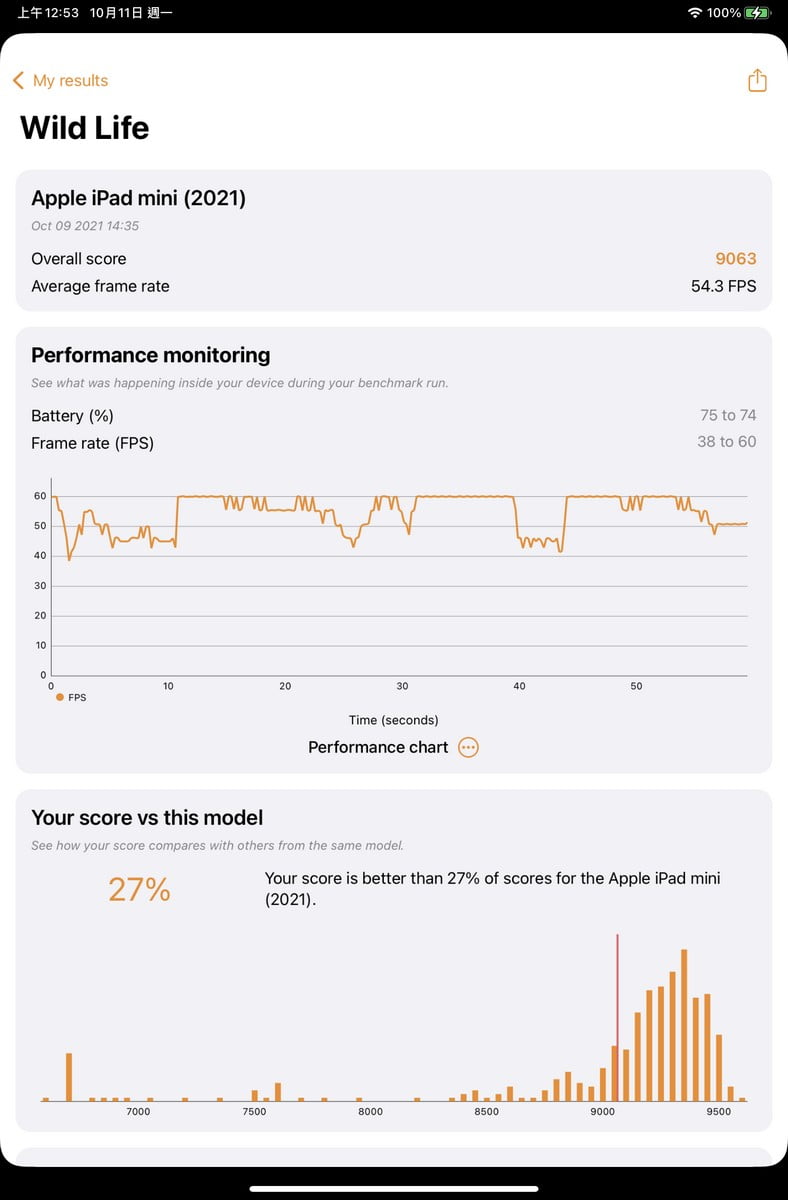Tap the Wild Life title

pos(85,128)
